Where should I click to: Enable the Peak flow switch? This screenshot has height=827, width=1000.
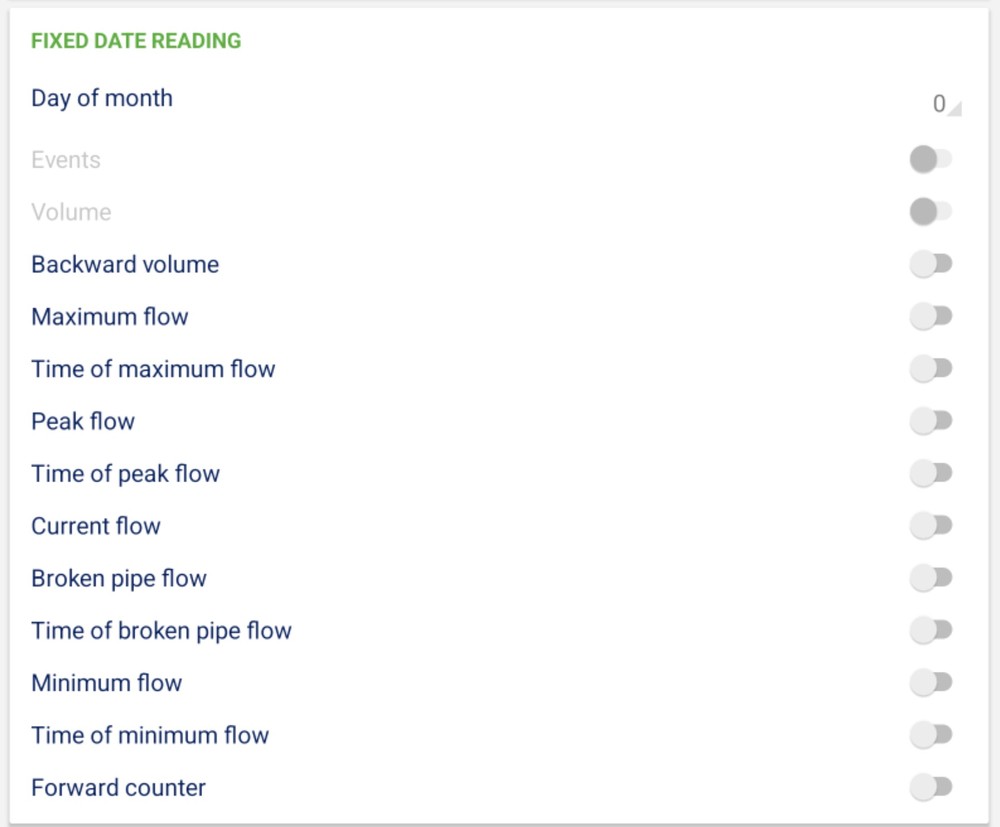(931, 421)
